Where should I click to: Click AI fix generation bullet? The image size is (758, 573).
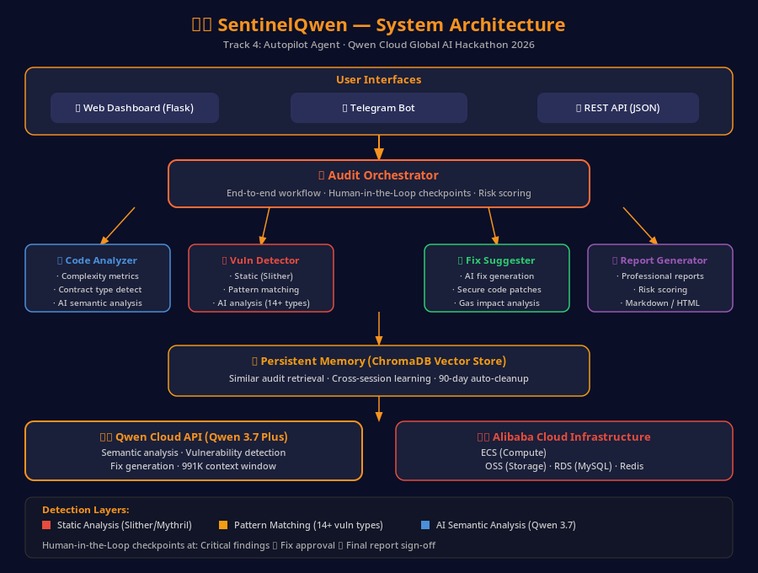[x=497, y=276]
